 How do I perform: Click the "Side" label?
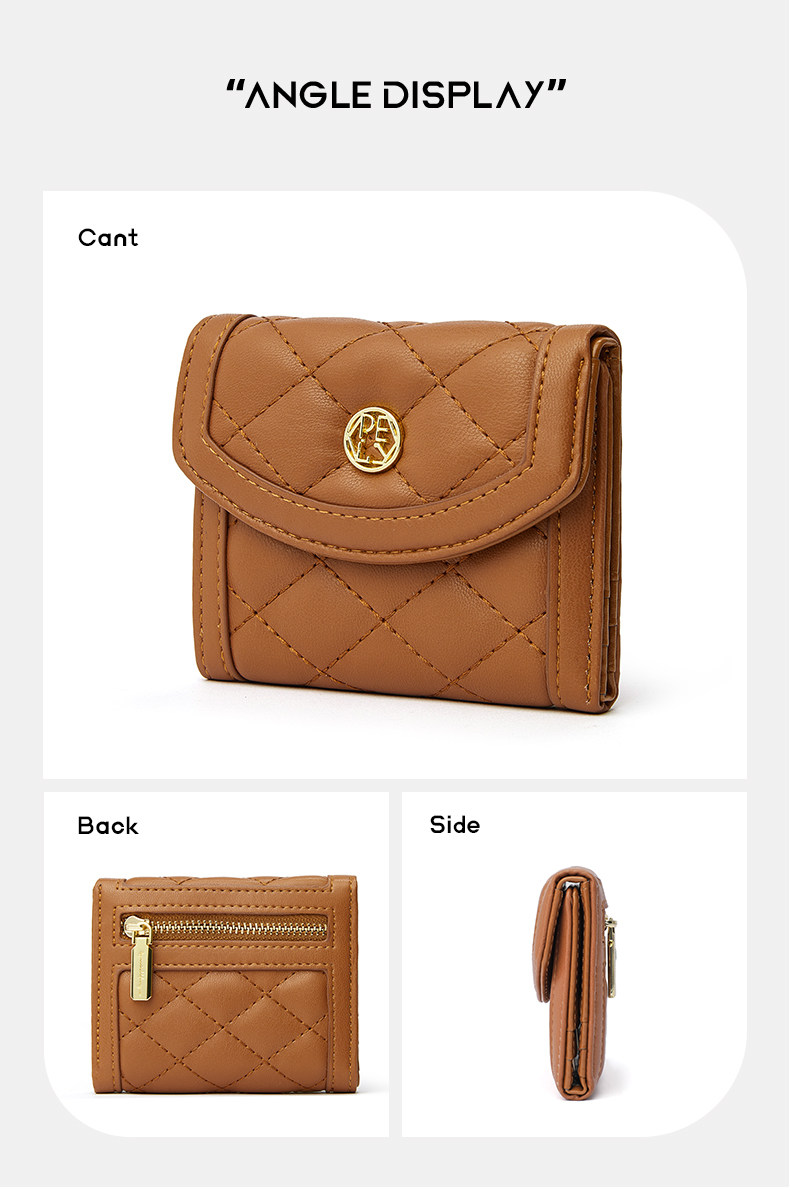coord(454,825)
